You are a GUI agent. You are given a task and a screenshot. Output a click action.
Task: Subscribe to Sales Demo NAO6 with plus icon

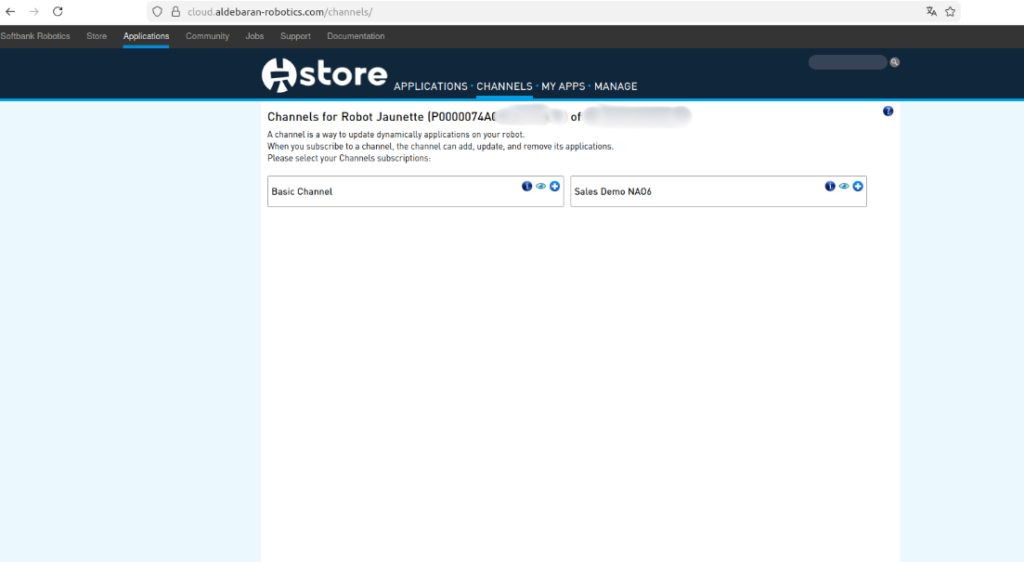[858, 186]
